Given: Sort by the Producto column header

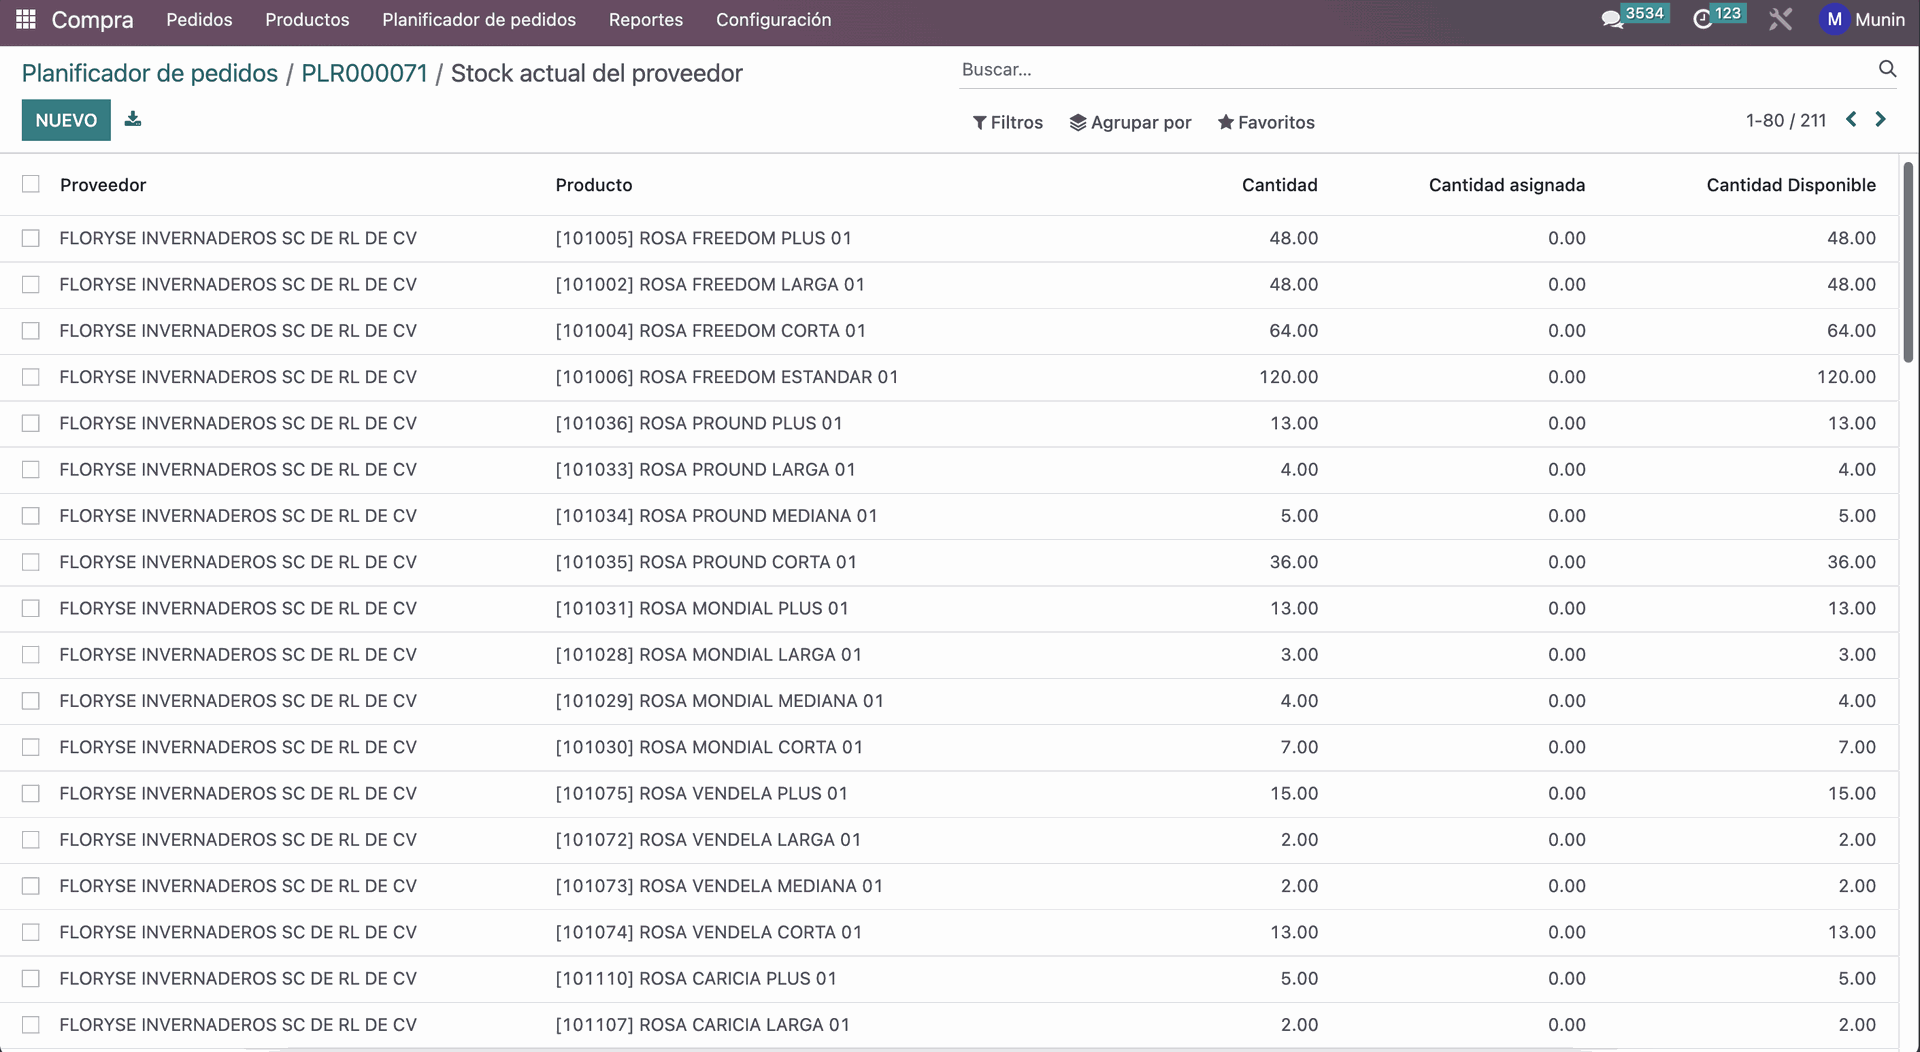Looking at the screenshot, I should (x=594, y=185).
